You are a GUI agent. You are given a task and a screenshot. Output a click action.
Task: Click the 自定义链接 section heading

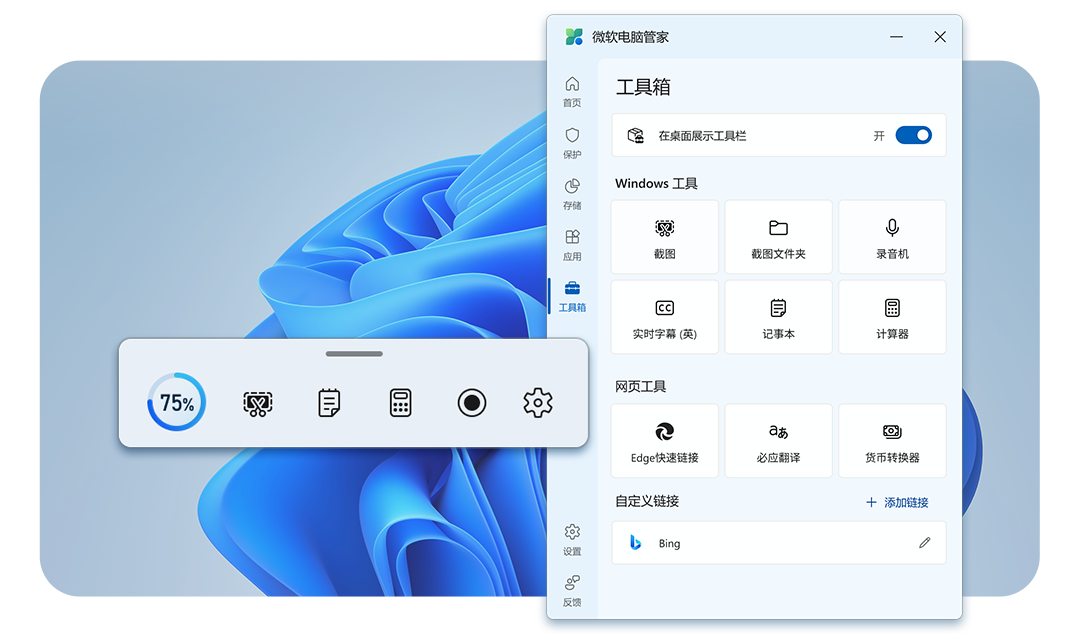(x=647, y=501)
